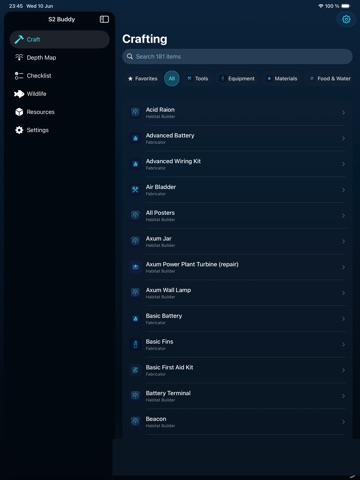360x480 pixels.
Task: Filter by Food & Water category
Action: click(x=330, y=79)
